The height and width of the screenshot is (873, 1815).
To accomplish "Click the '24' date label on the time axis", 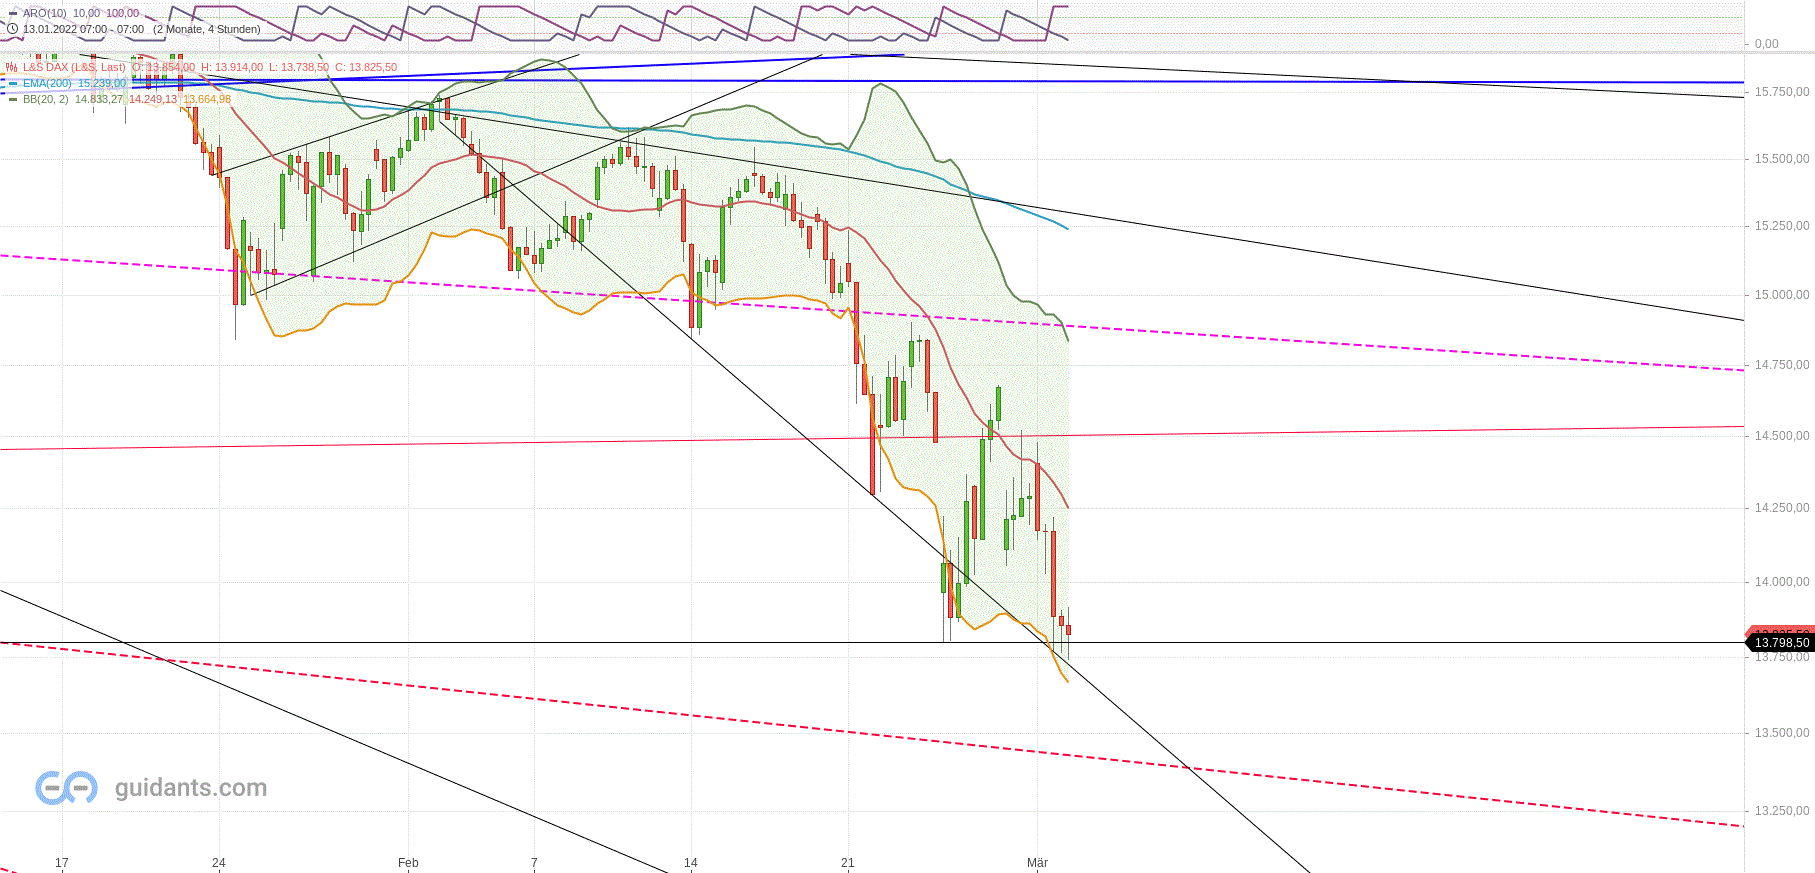I will [x=219, y=863].
